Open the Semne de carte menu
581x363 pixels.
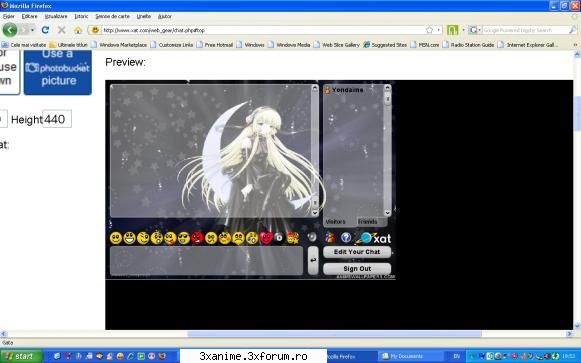point(113,16)
